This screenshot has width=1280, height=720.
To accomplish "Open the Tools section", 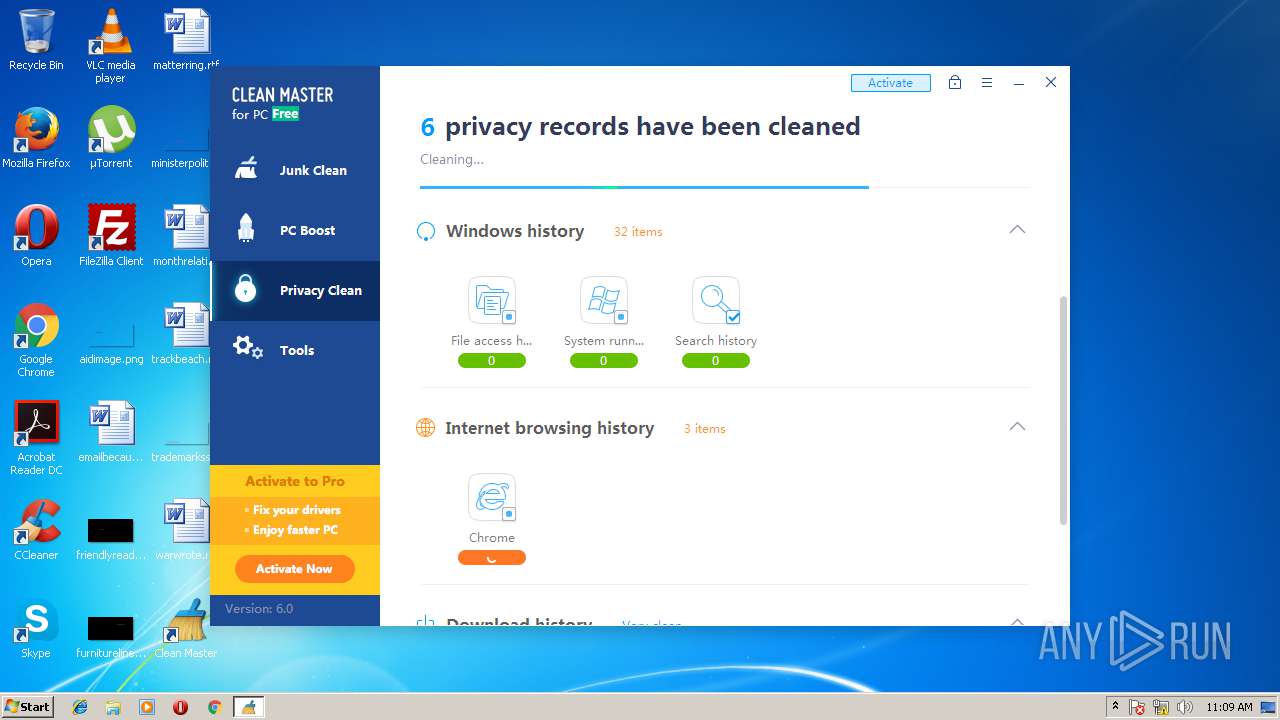I will click(295, 350).
